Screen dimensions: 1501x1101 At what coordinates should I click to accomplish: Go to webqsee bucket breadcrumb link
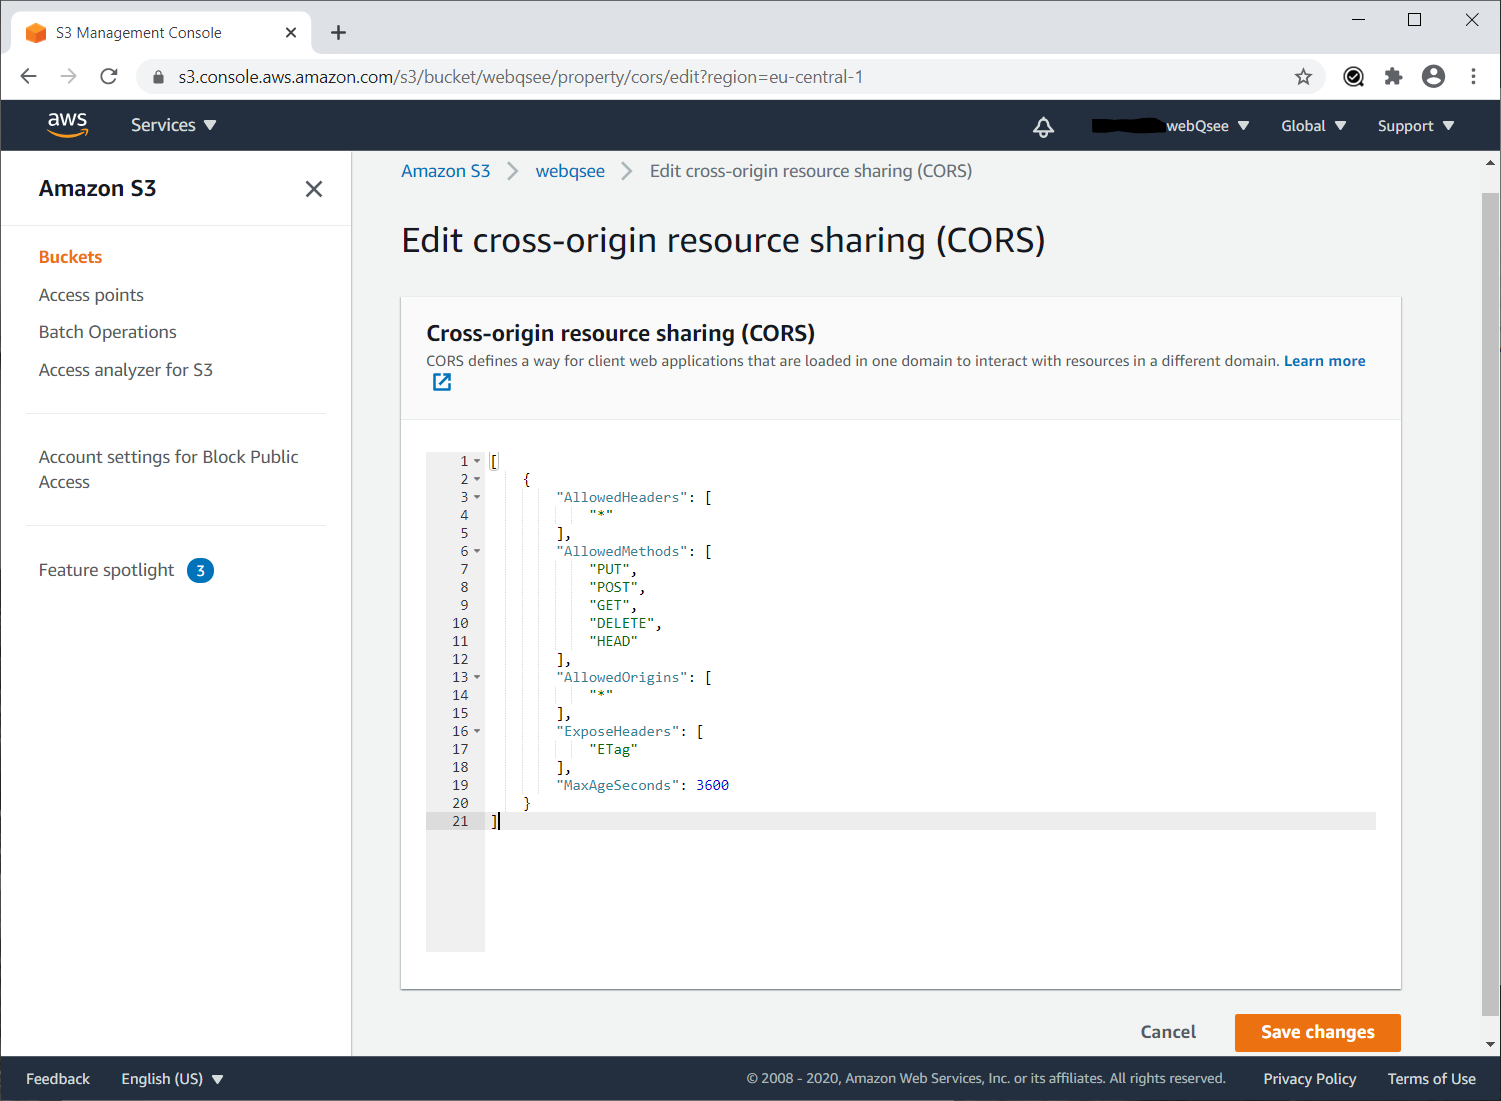(570, 171)
